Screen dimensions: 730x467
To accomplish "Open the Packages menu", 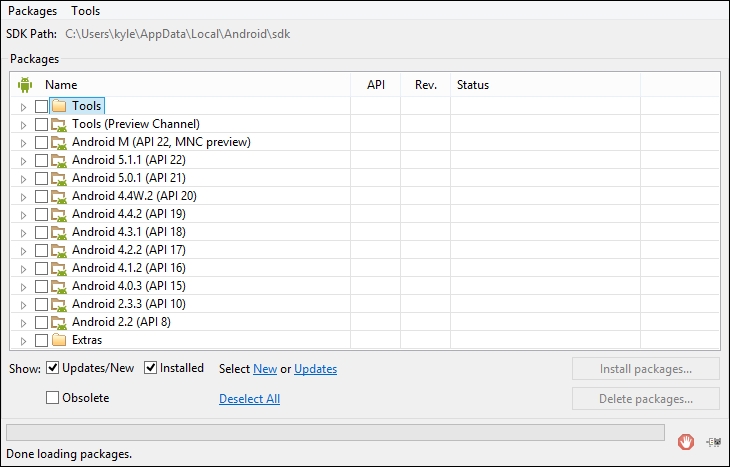I will coord(33,11).
